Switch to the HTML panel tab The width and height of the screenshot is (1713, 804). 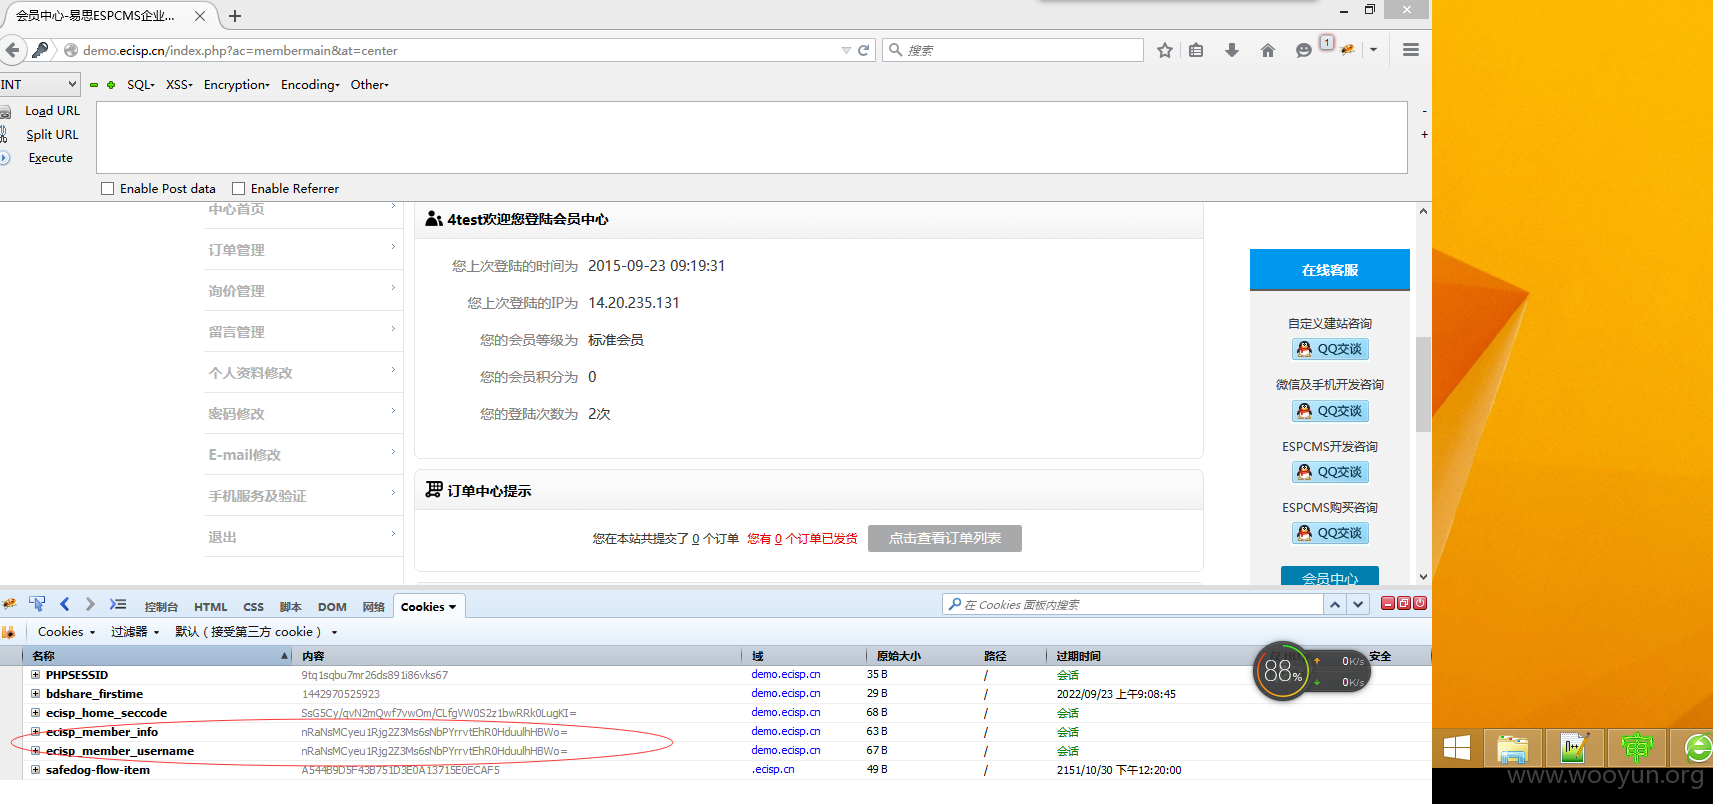210,607
